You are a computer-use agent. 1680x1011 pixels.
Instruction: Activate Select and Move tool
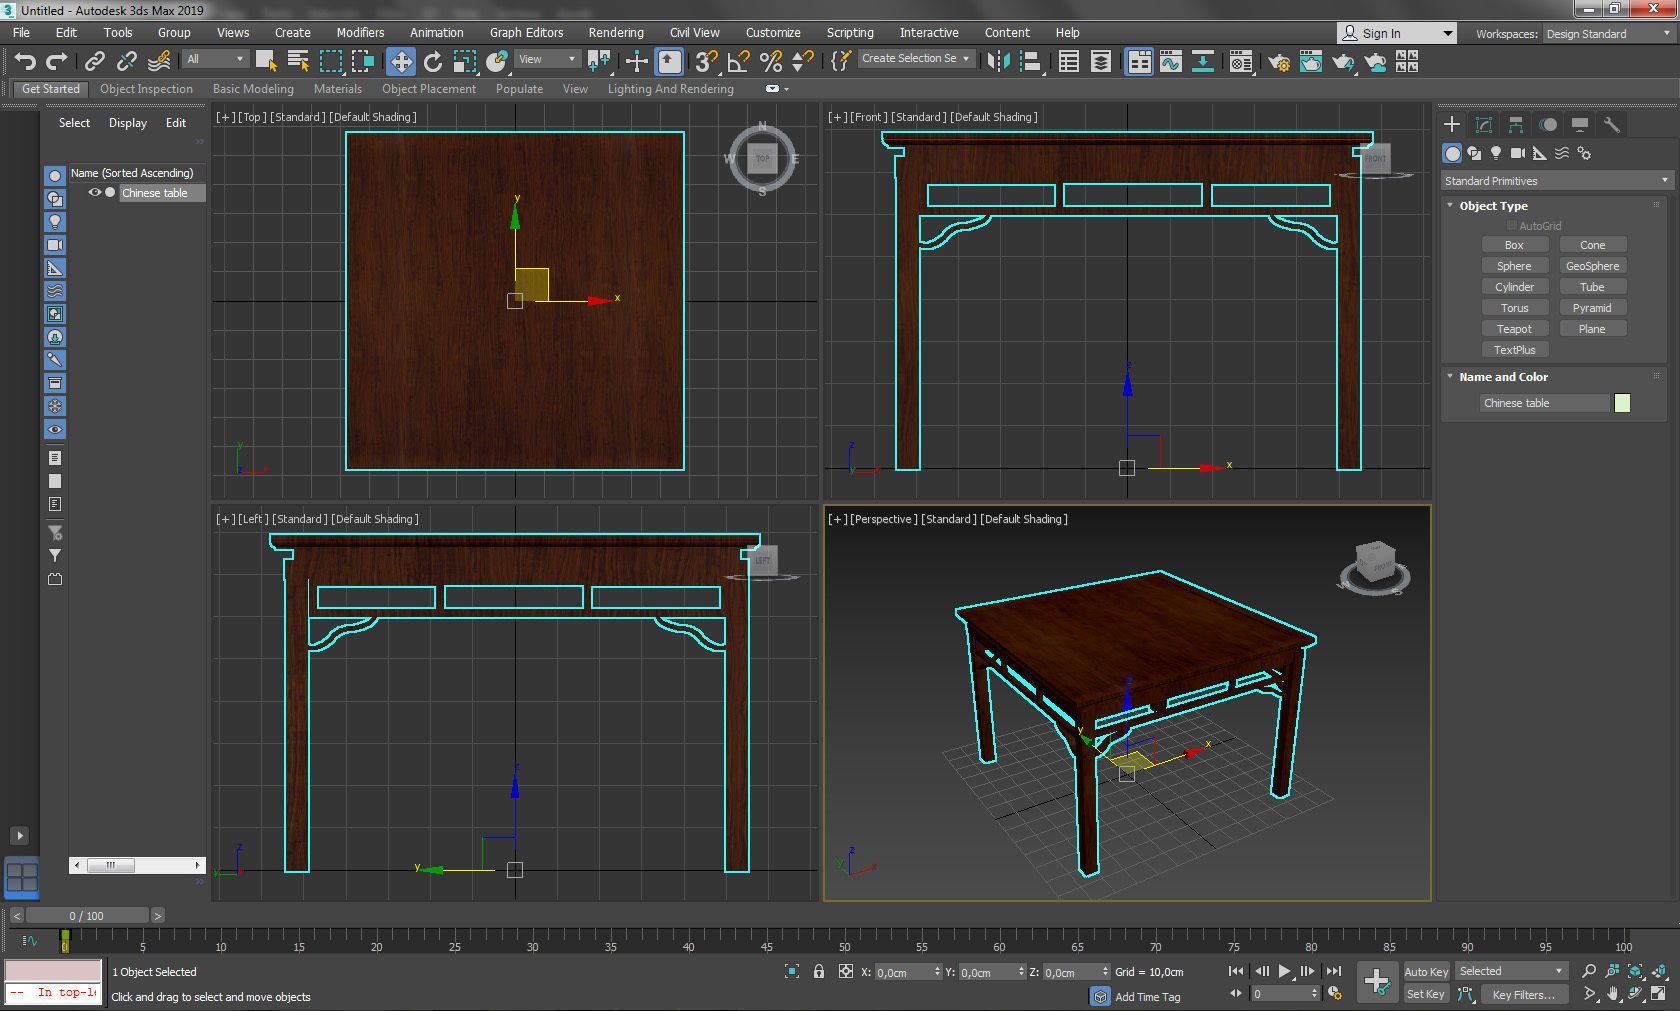click(x=401, y=62)
